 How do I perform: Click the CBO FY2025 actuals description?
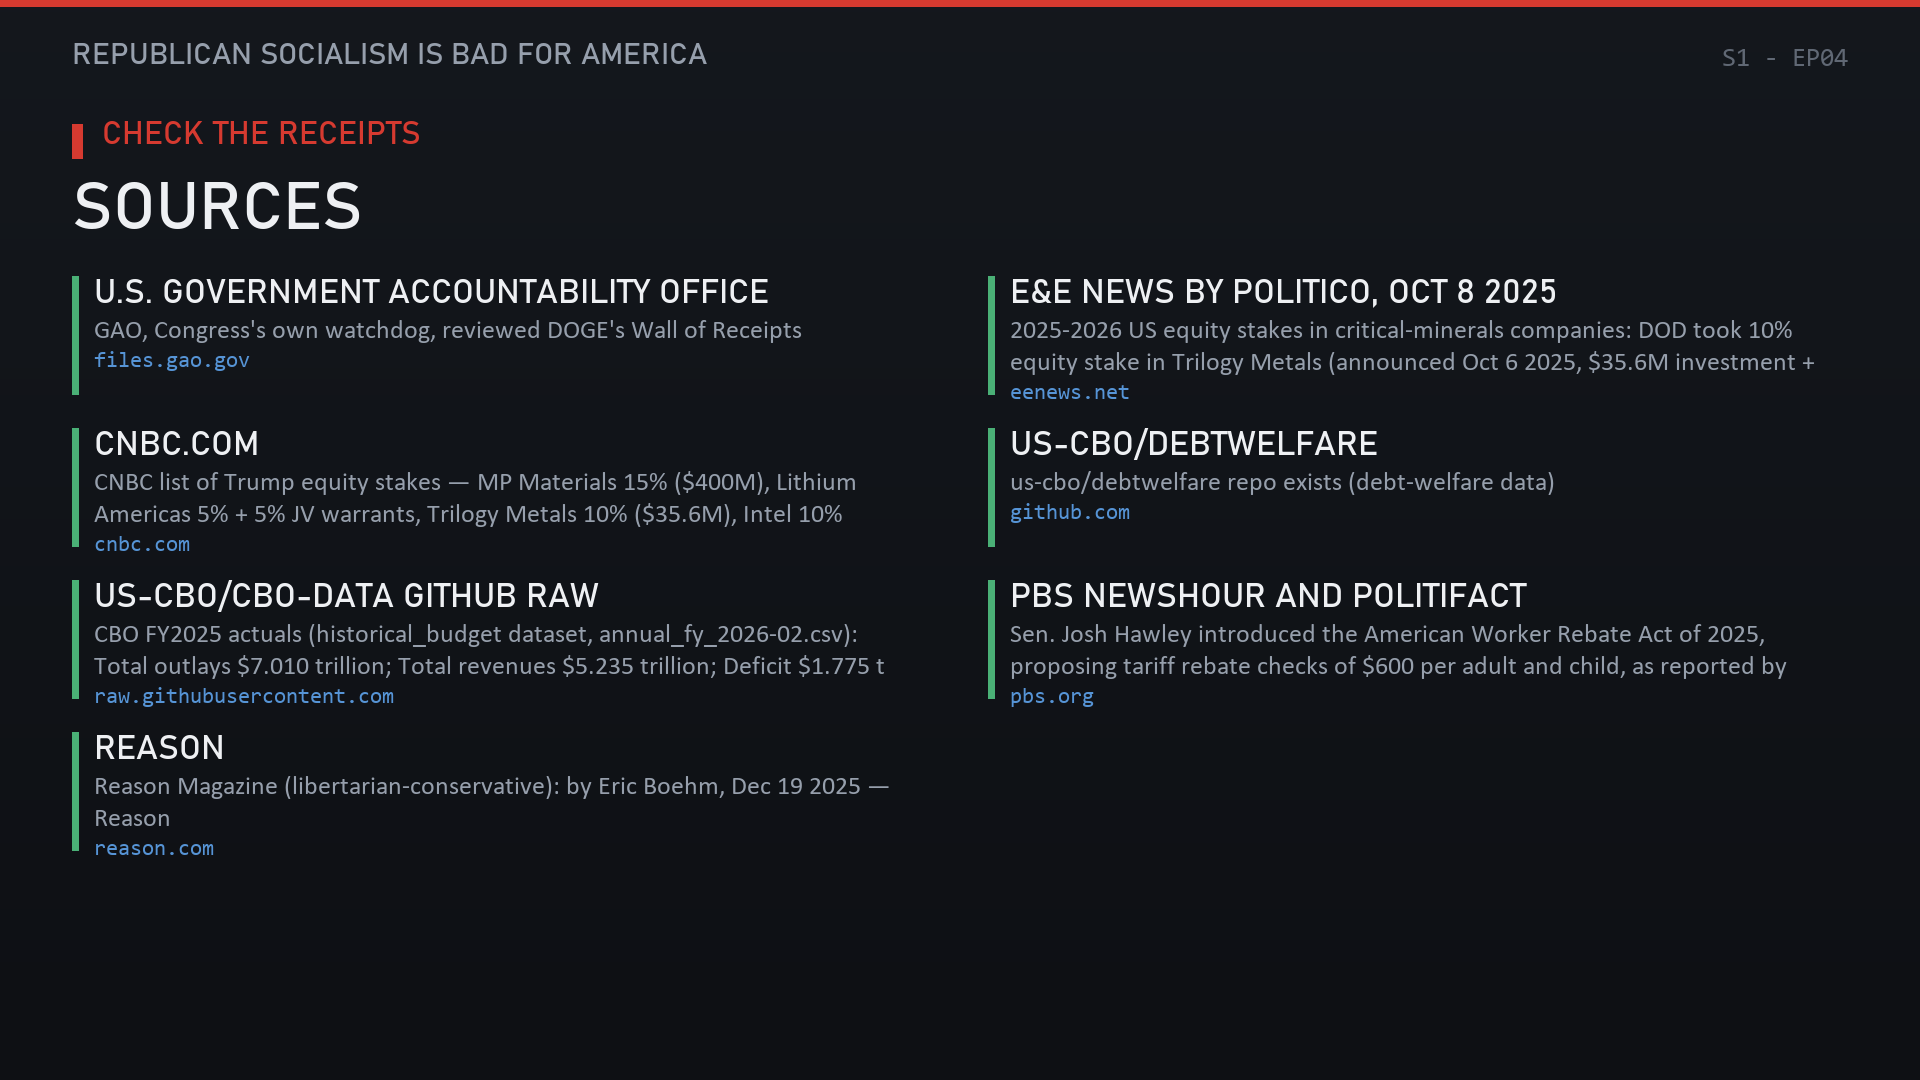point(489,650)
